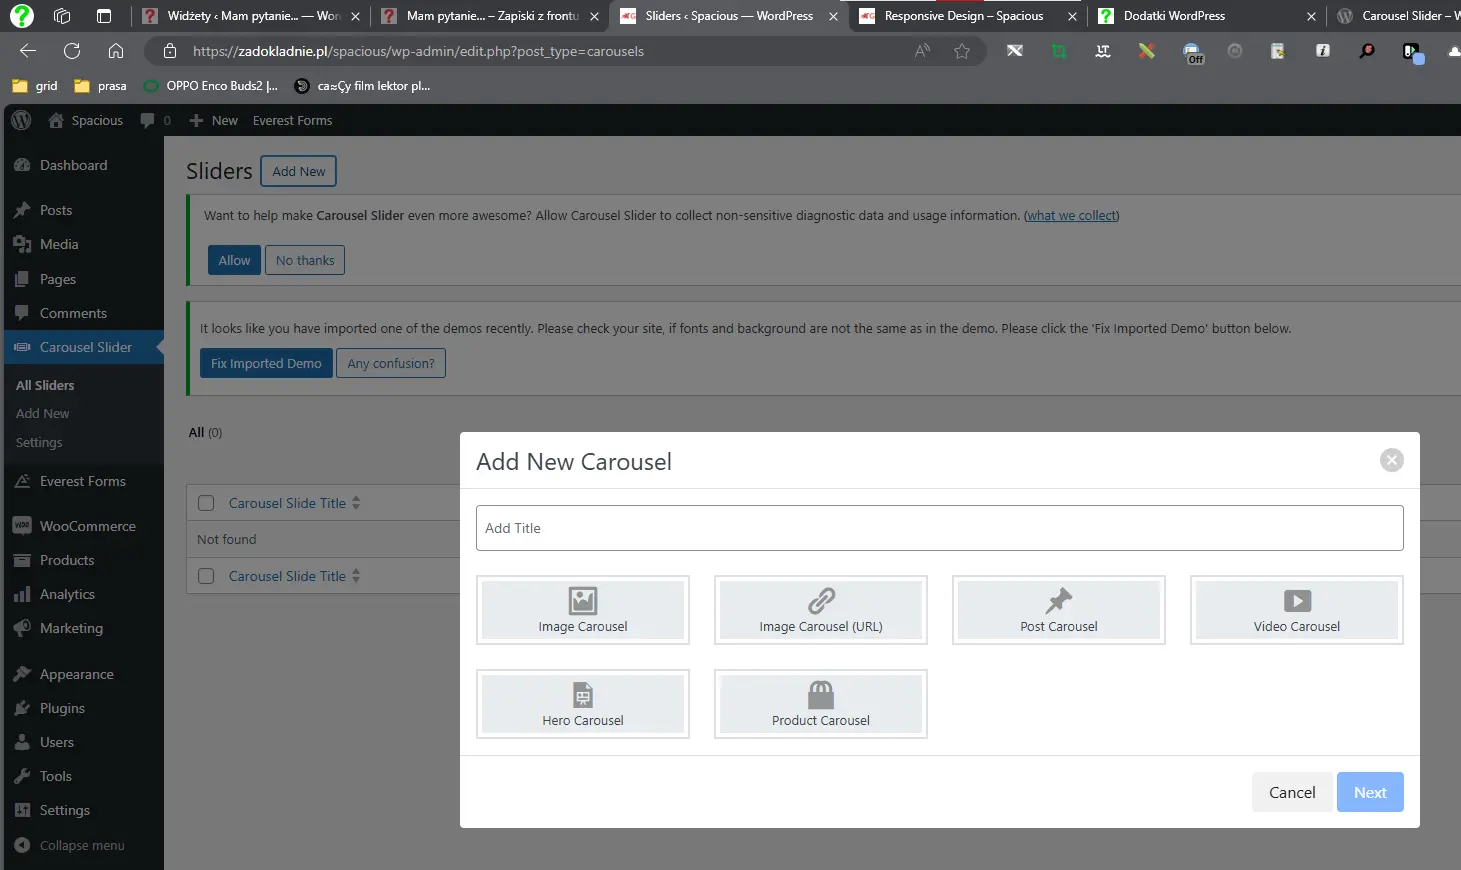Select the Product Carousel store icon
The height and width of the screenshot is (870, 1461).
click(x=820, y=694)
